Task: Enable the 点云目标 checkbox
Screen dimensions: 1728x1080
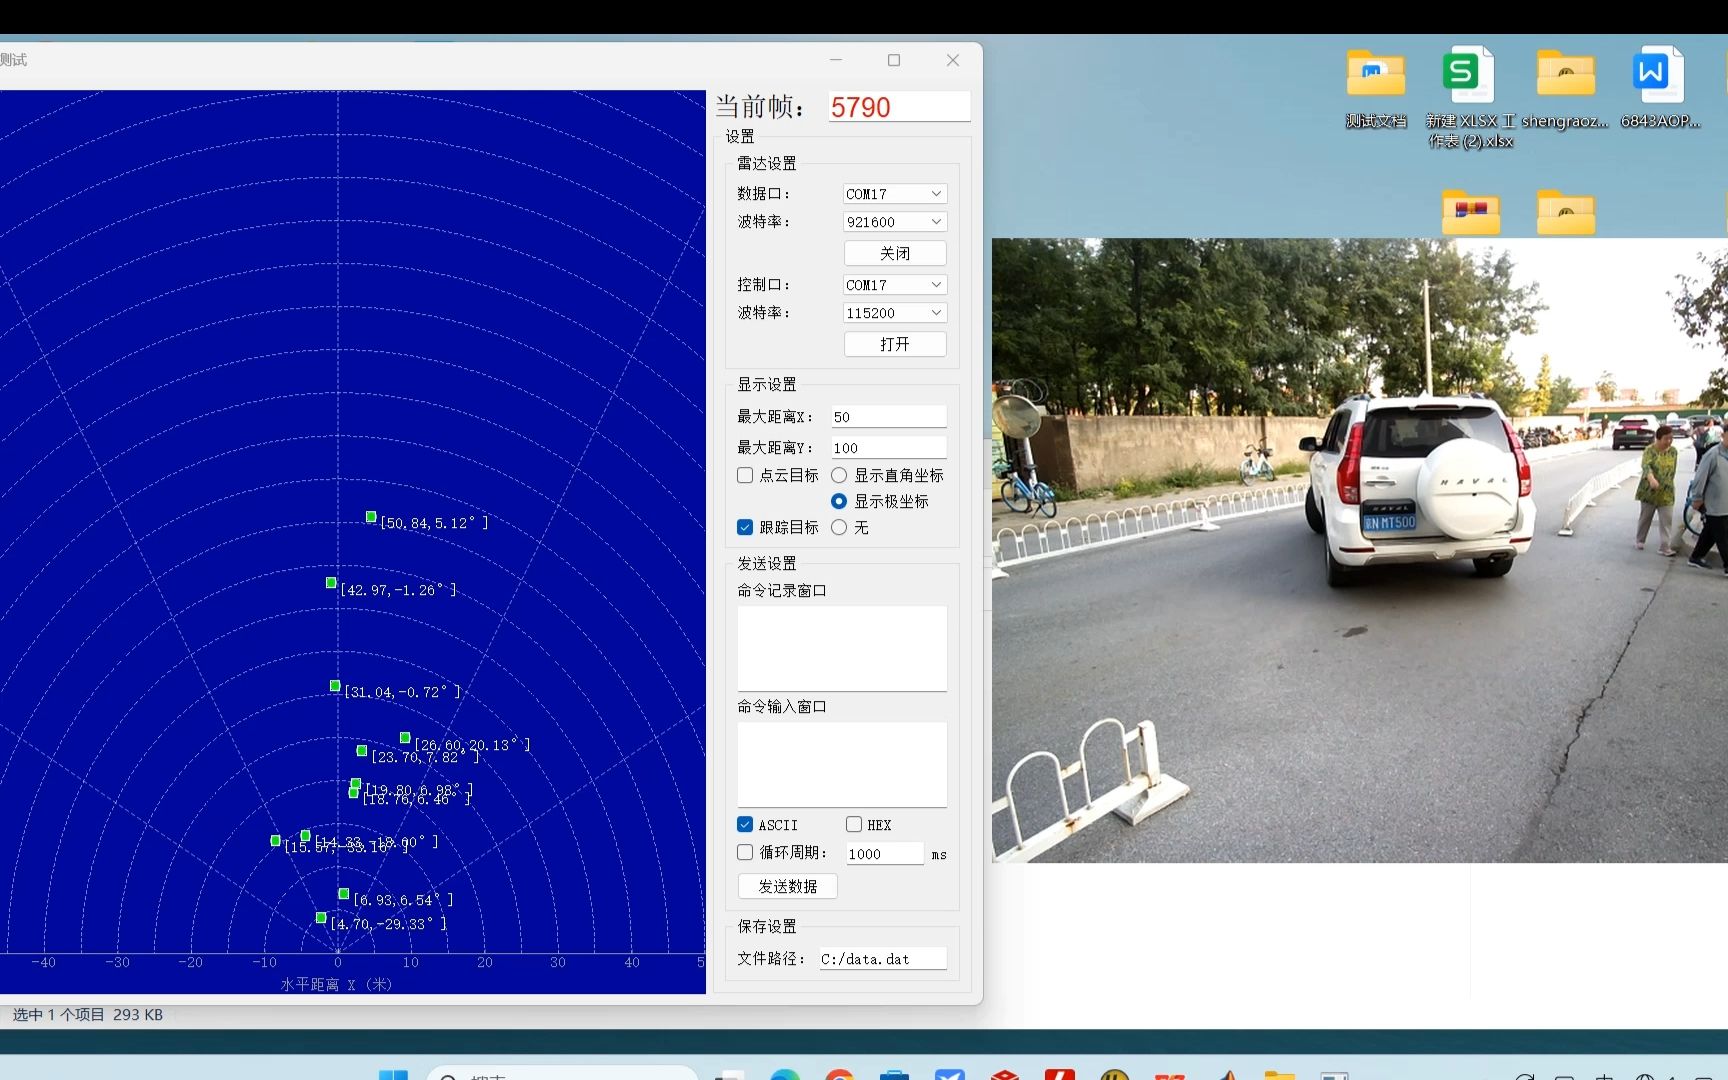Action: click(745, 475)
